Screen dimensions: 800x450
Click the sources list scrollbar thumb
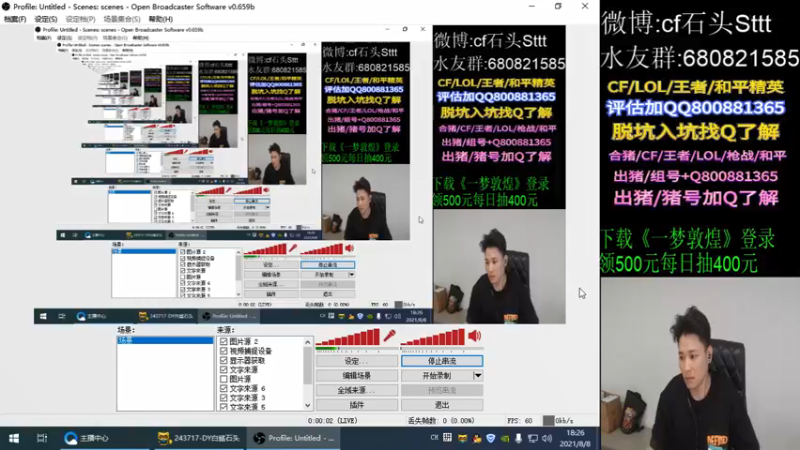tap(308, 366)
